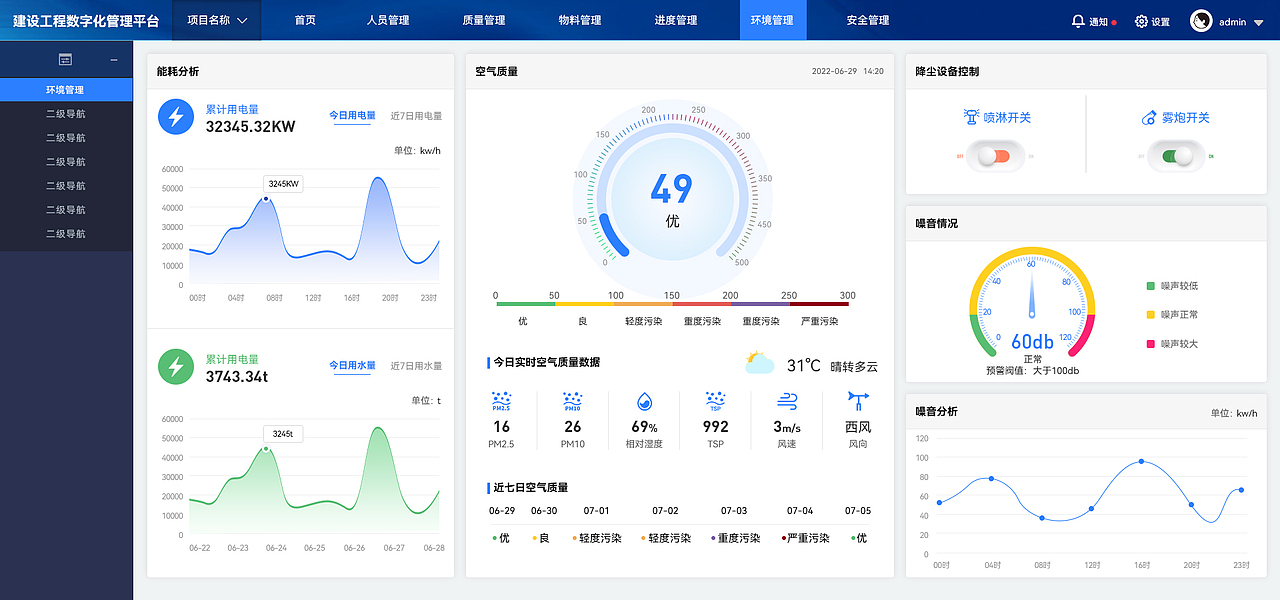Collapse the left sidebar panel
Screen dimensions: 1280x600
[x=113, y=59]
